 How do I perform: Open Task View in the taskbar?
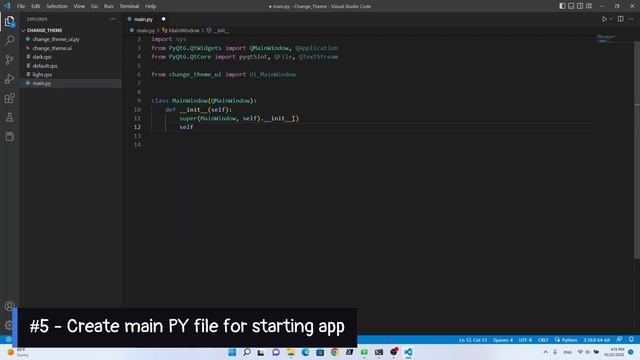261,352
